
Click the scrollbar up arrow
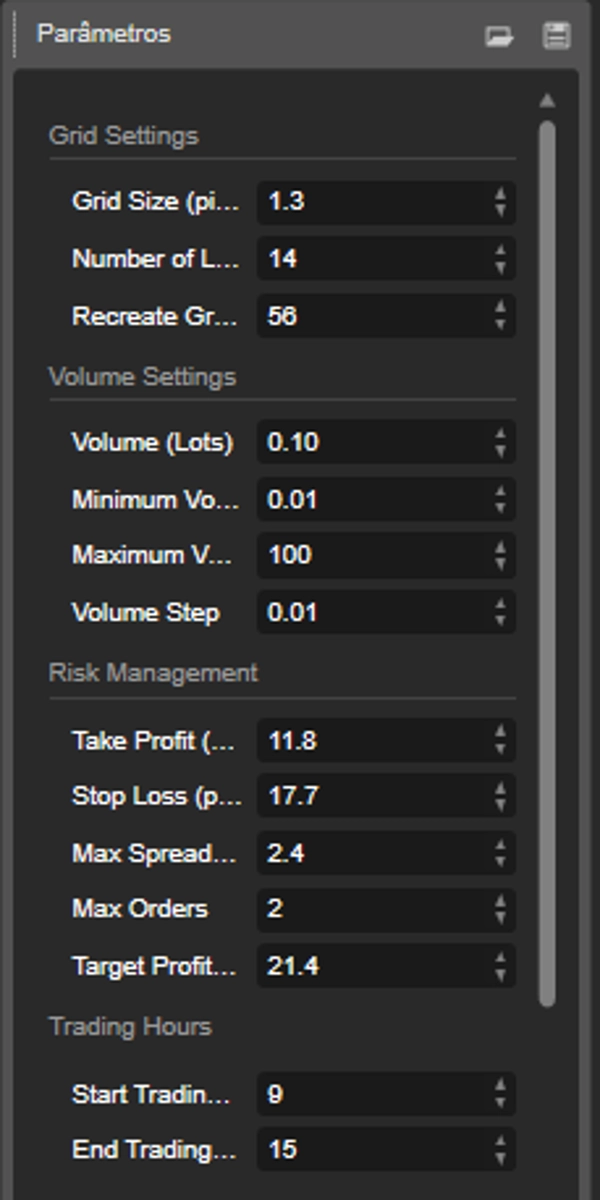(x=546, y=100)
